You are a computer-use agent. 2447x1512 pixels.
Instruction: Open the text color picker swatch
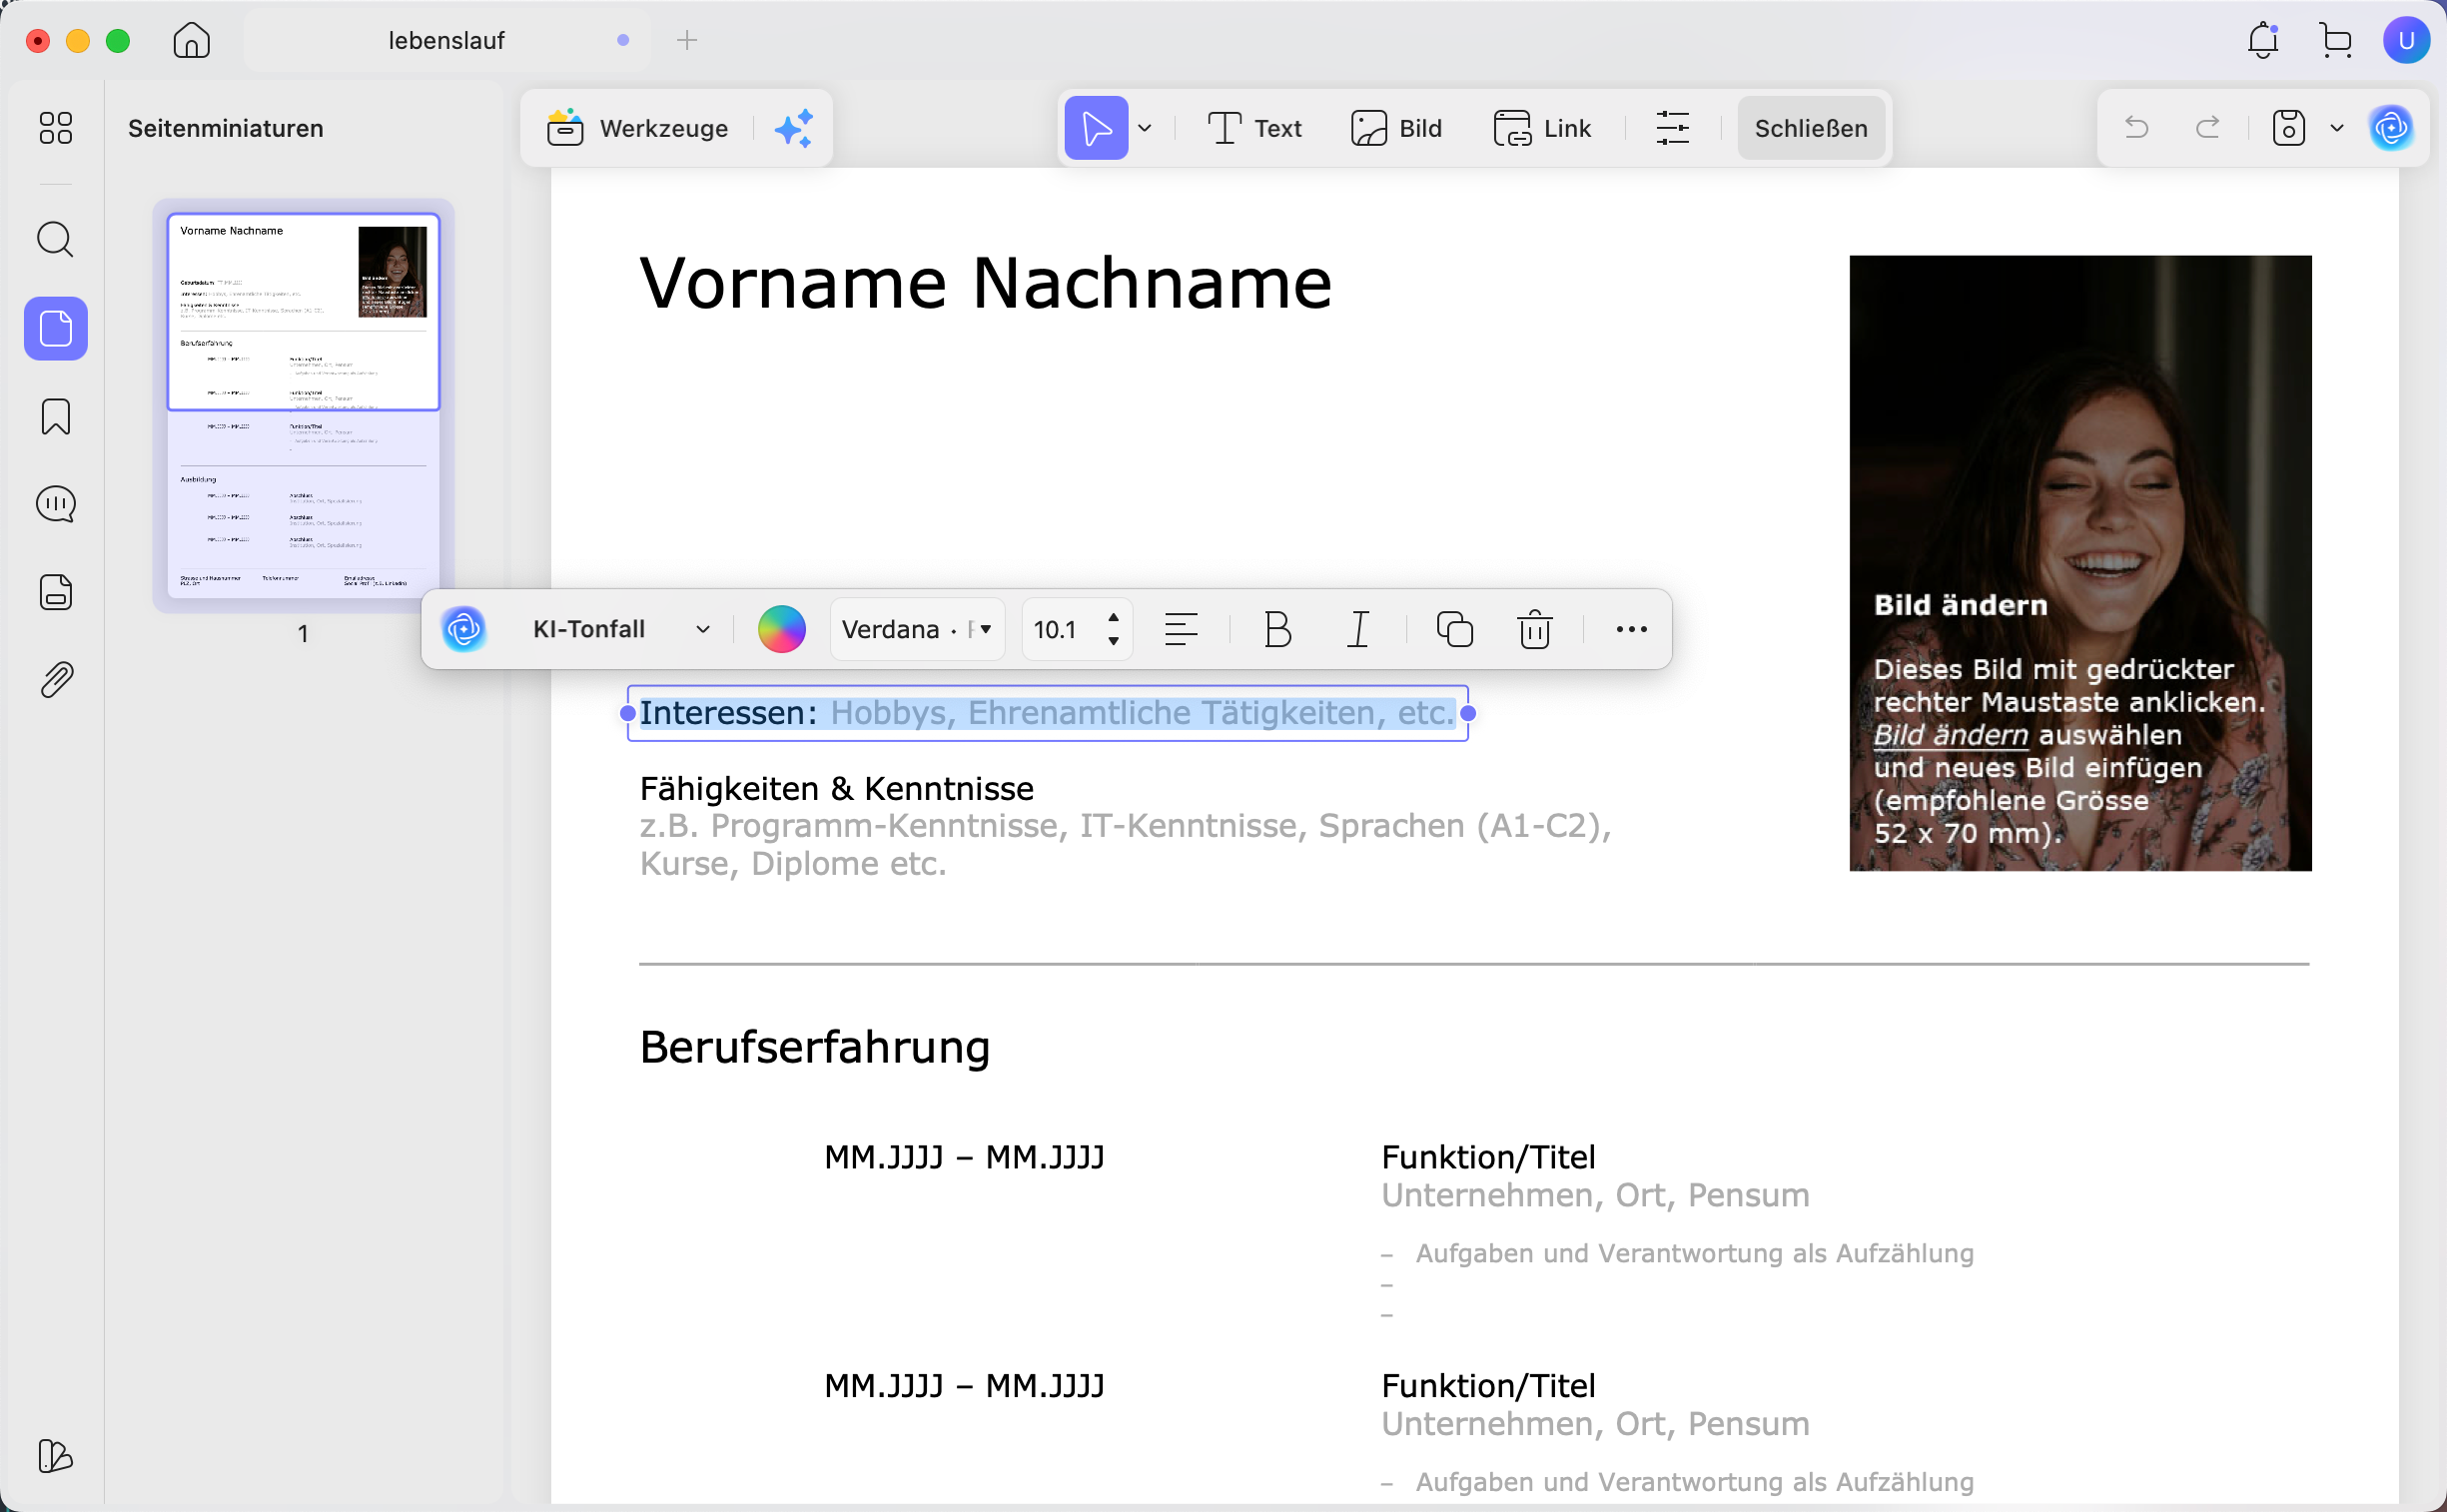[x=781, y=629]
